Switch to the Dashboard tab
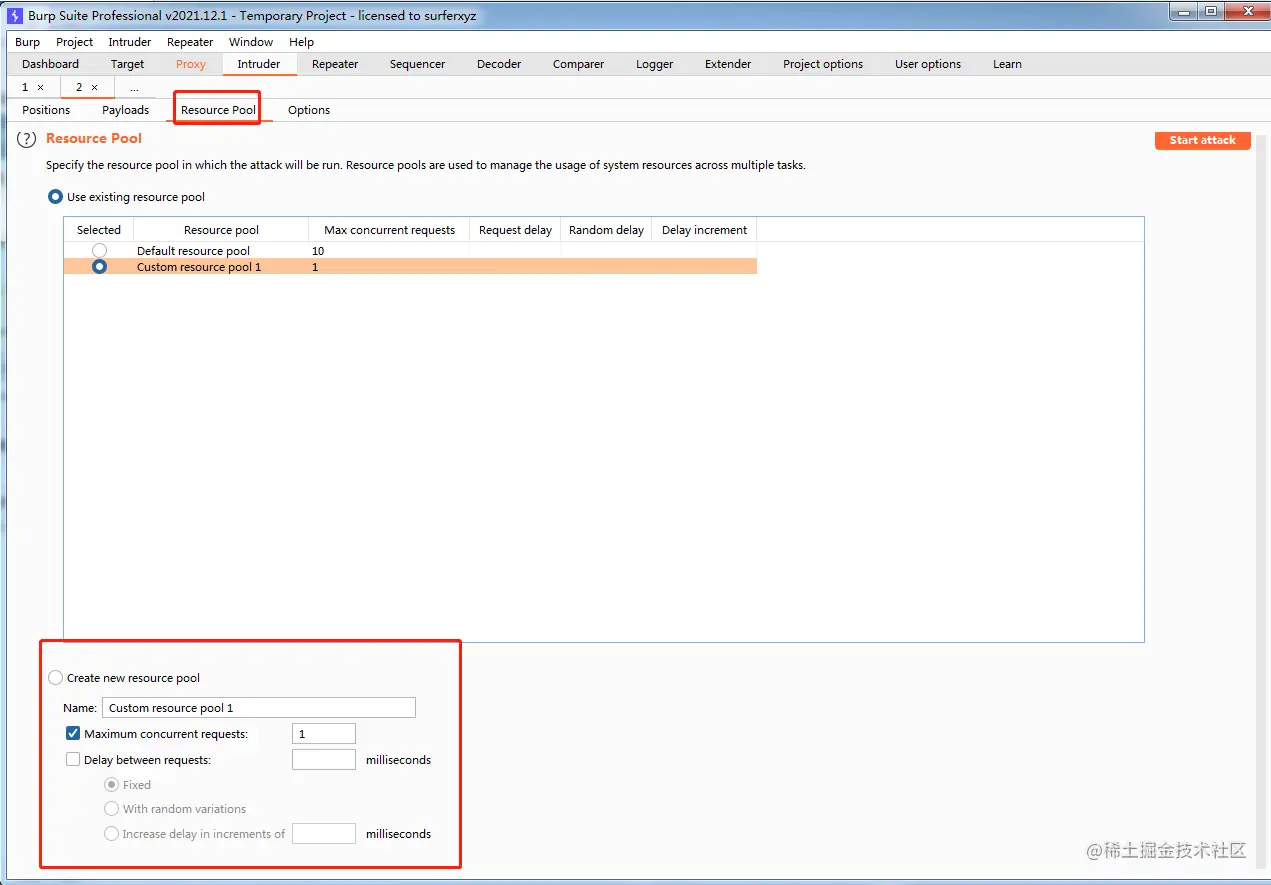Image resolution: width=1271 pixels, height=885 pixels. pos(50,64)
